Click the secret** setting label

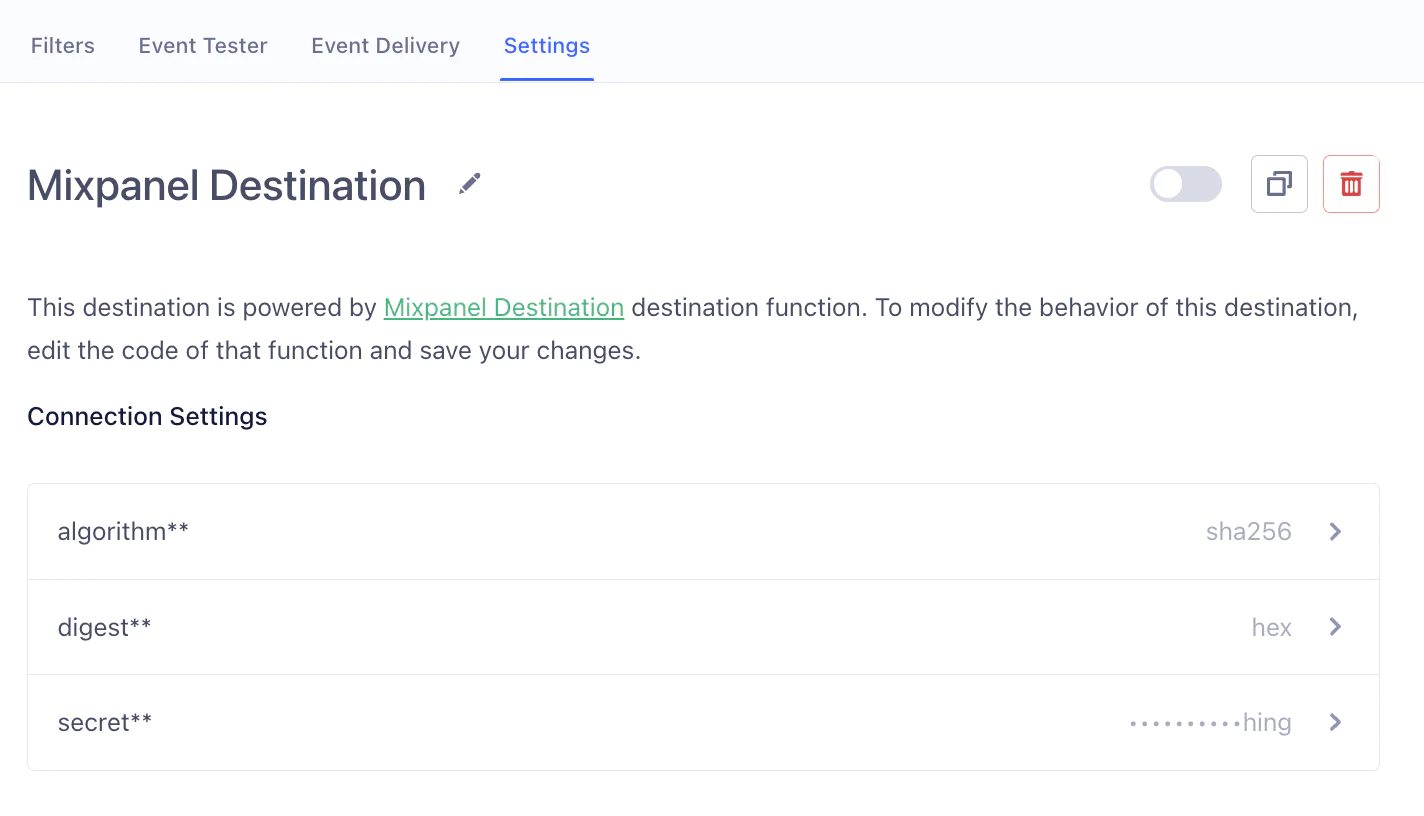tap(105, 722)
